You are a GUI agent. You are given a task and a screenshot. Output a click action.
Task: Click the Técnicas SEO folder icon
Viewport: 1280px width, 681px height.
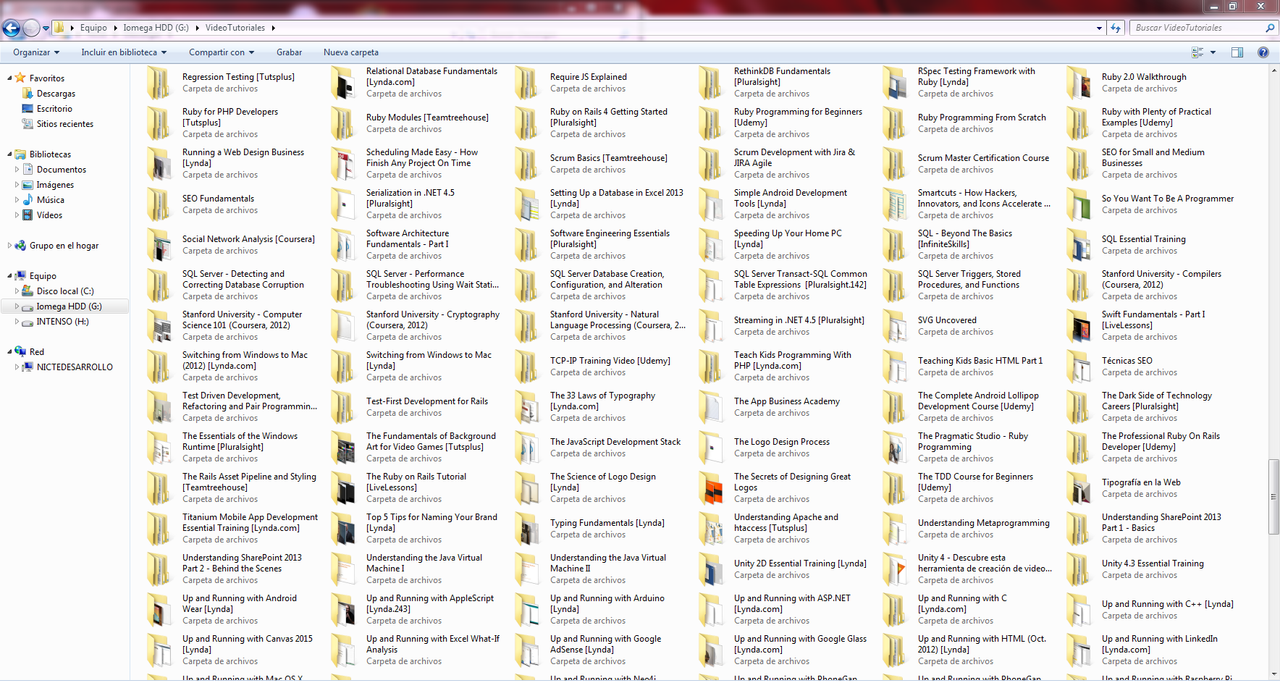(x=1079, y=366)
